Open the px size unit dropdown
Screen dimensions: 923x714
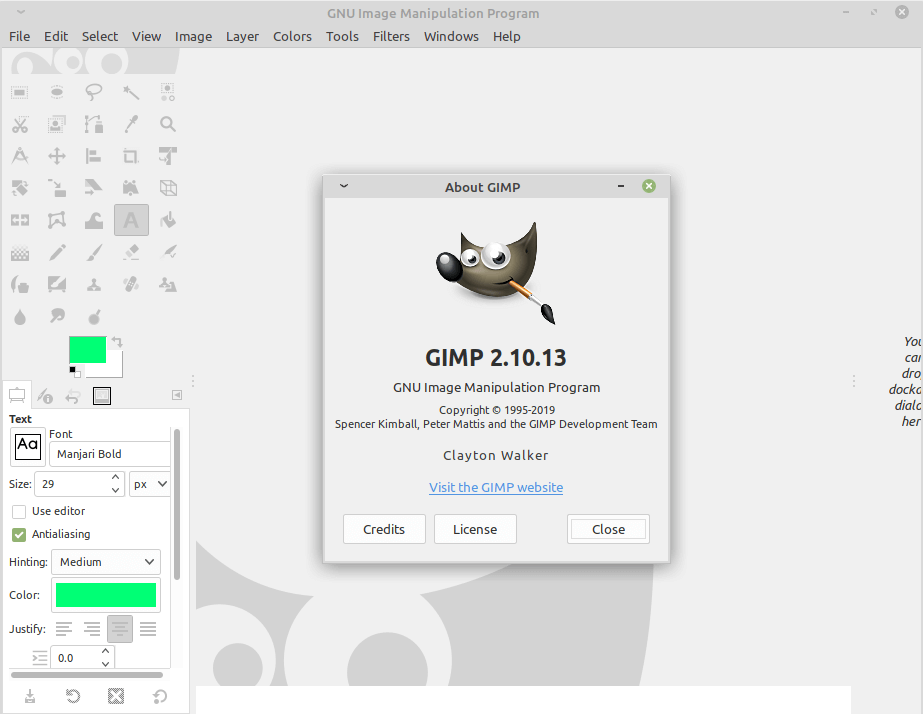tap(150, 483)
